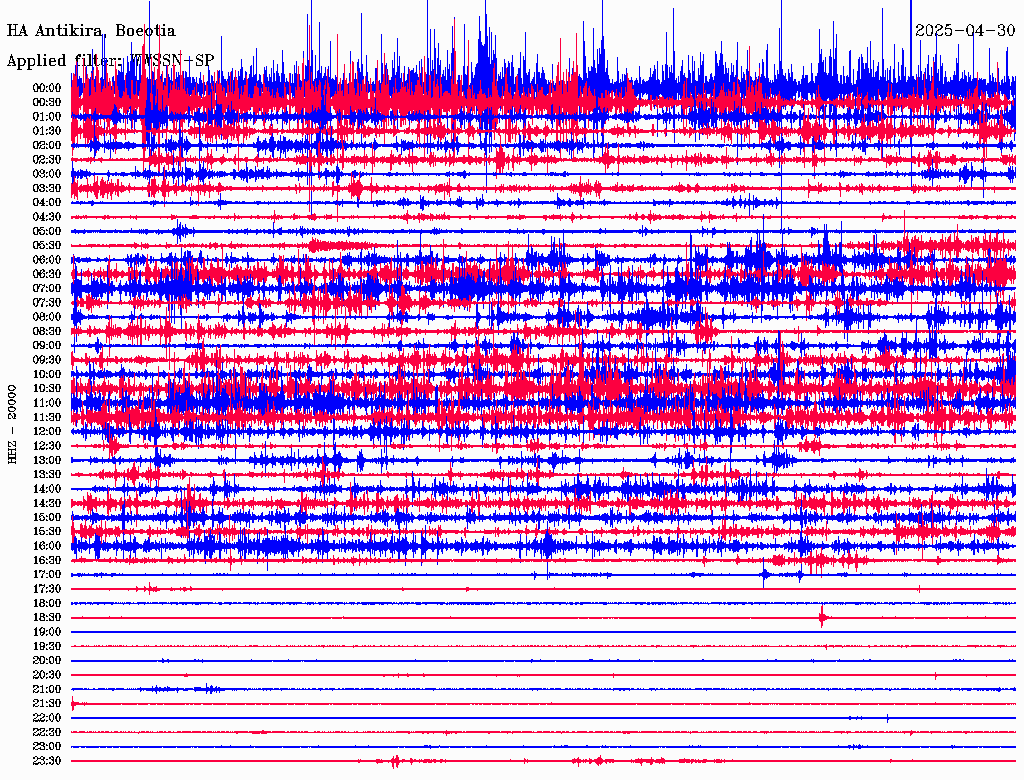Select the 07:30 time label

click(x=47, y=303)
